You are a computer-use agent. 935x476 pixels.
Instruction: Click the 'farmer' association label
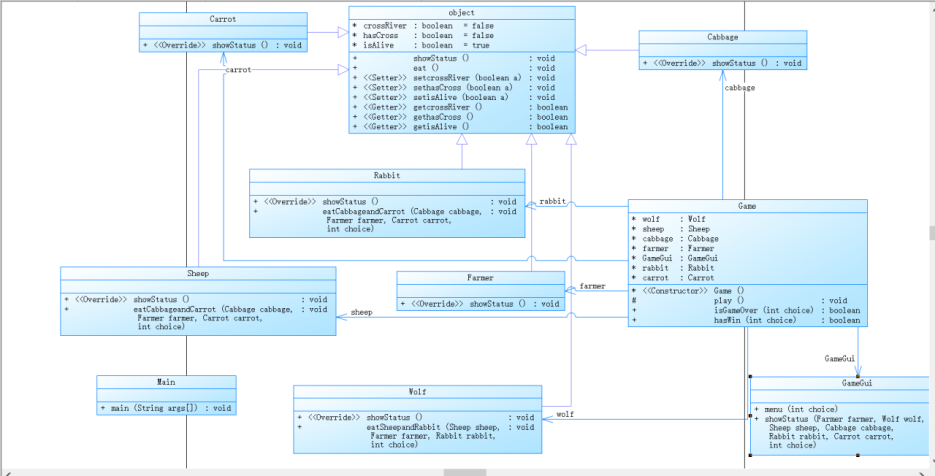tap(592, 286)
